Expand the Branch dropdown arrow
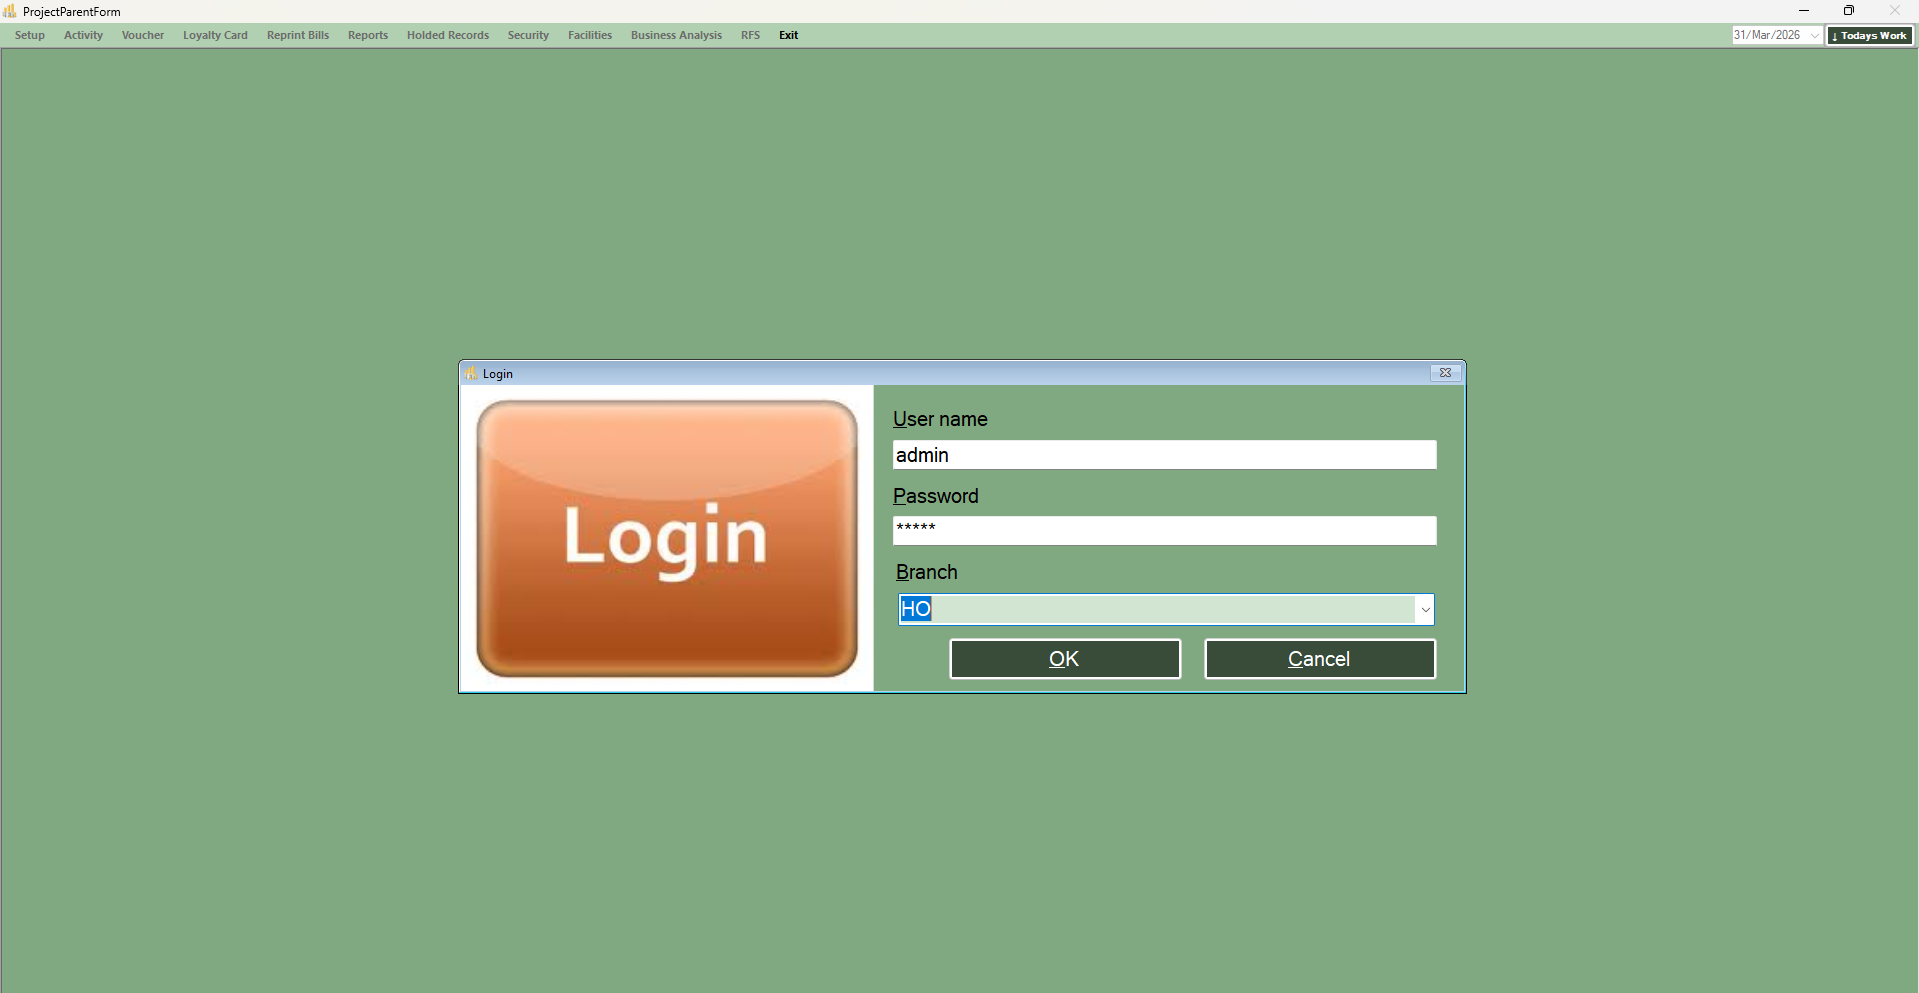This screenshot has width=1919, height=993. 1425,609
